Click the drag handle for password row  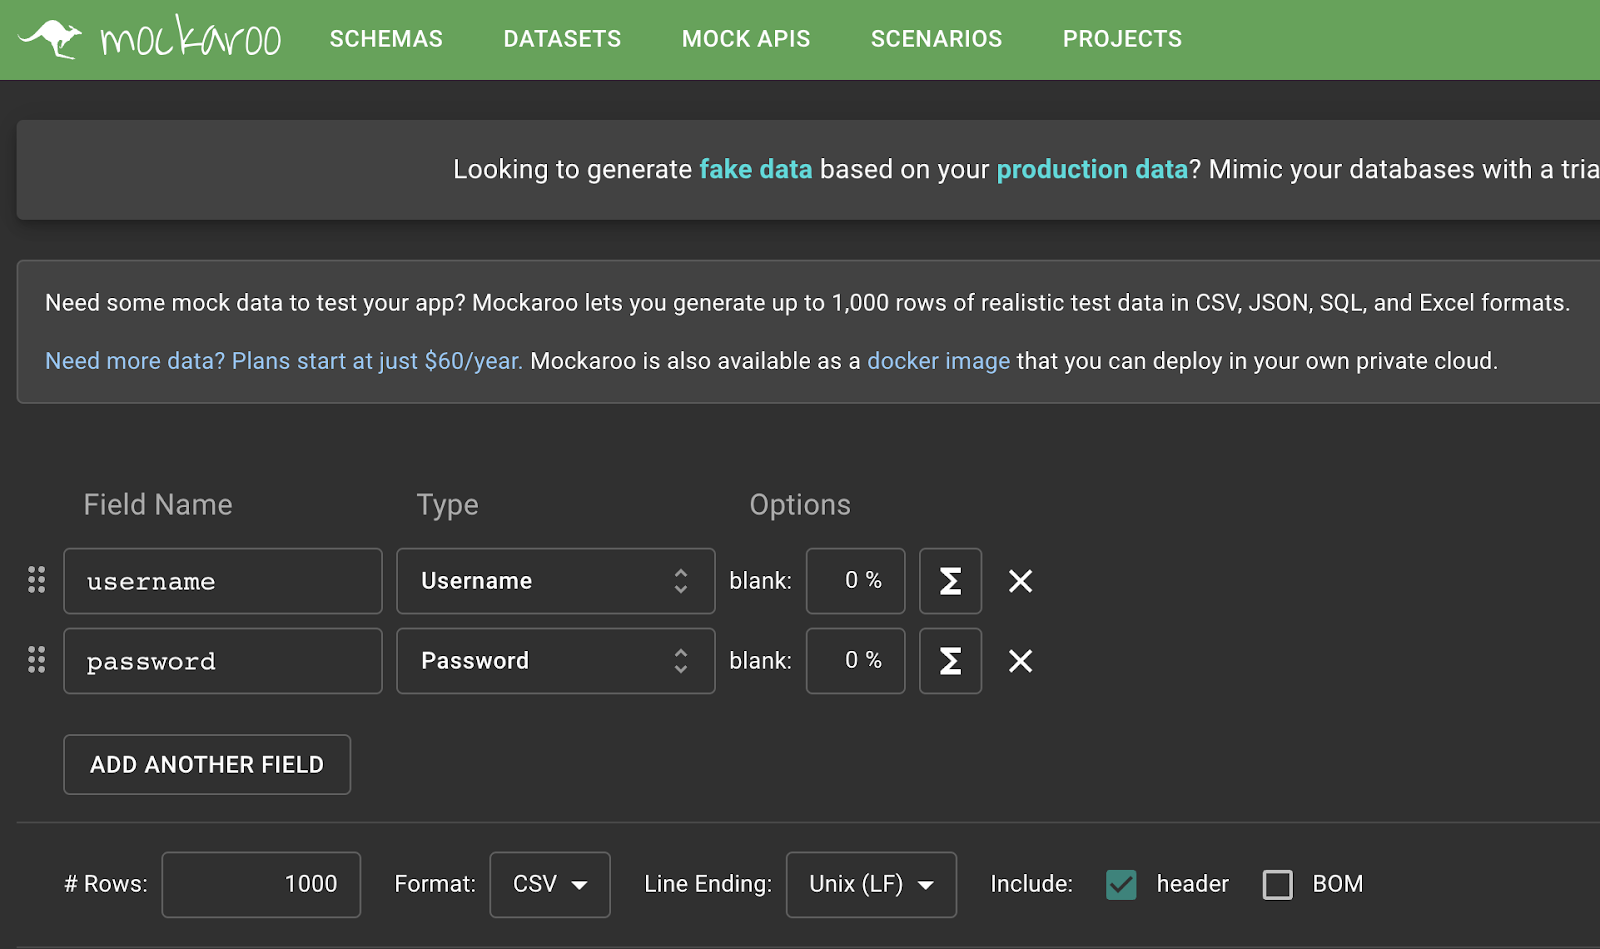37,660
